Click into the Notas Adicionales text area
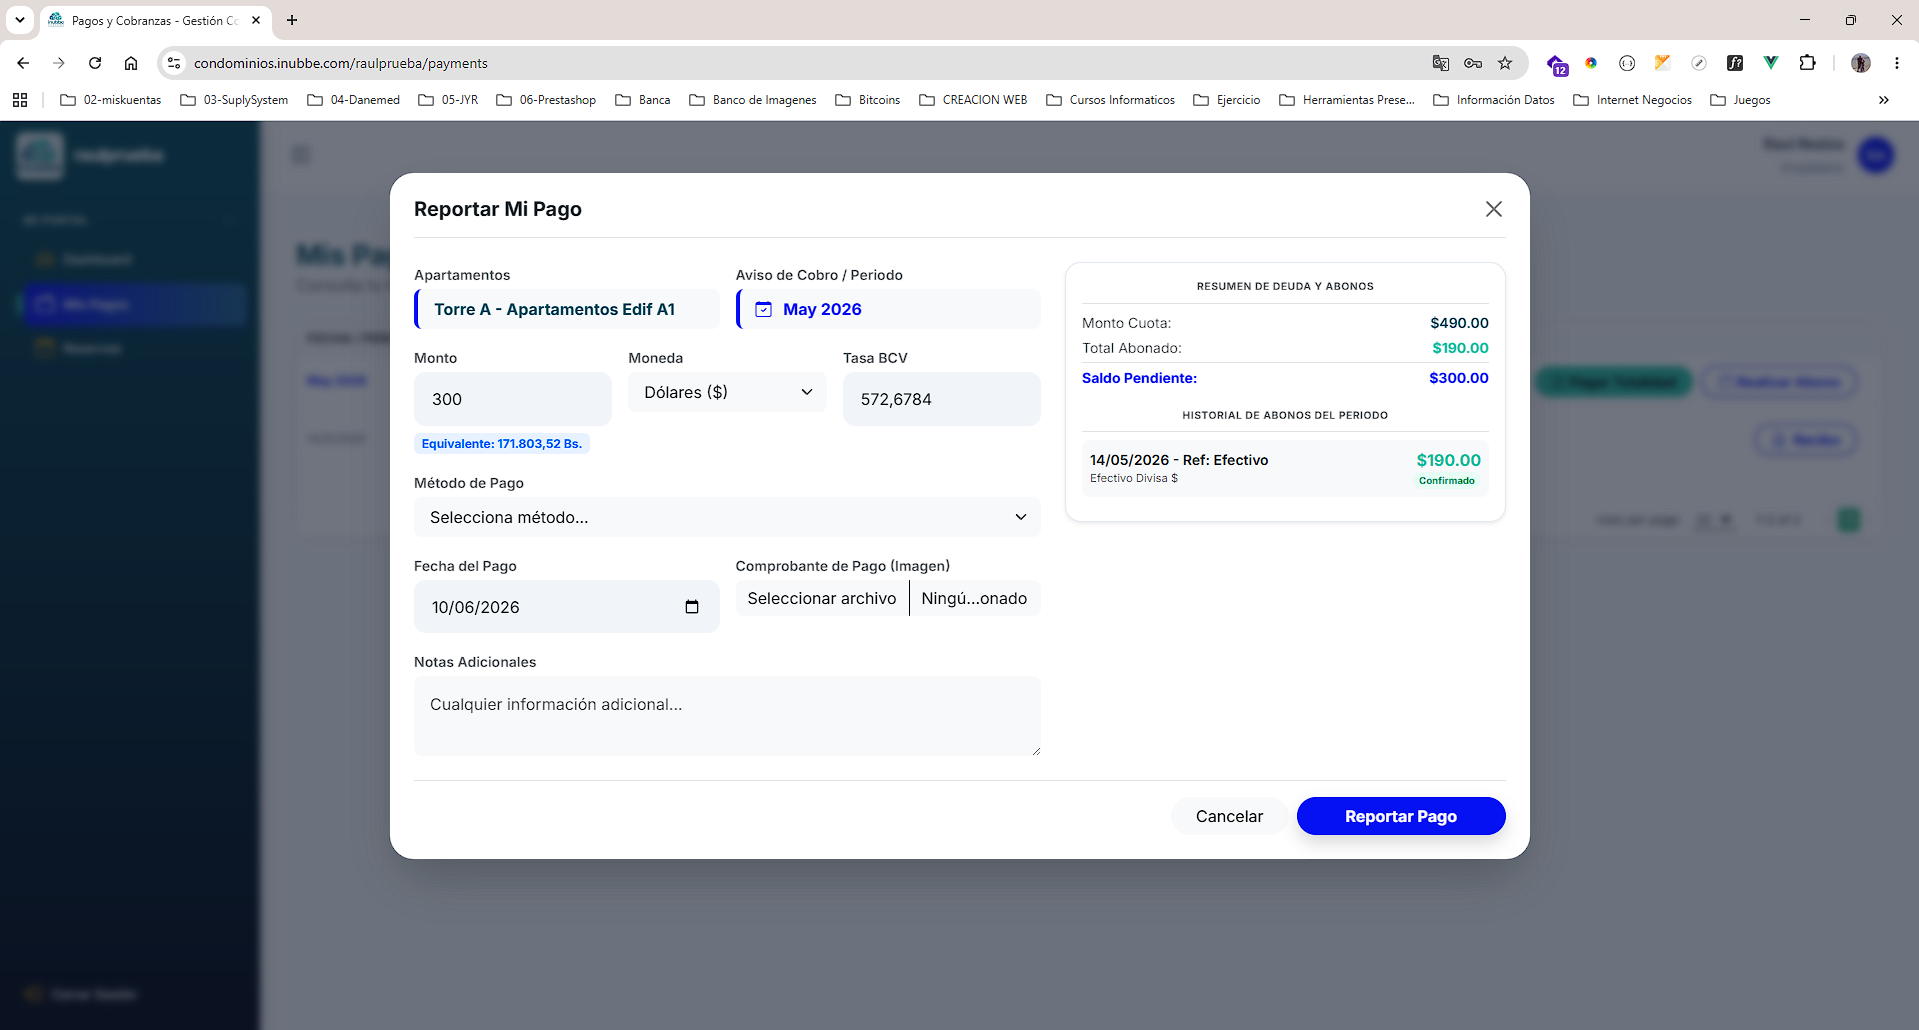The image size is (1919, 1030). pos(727,716)
